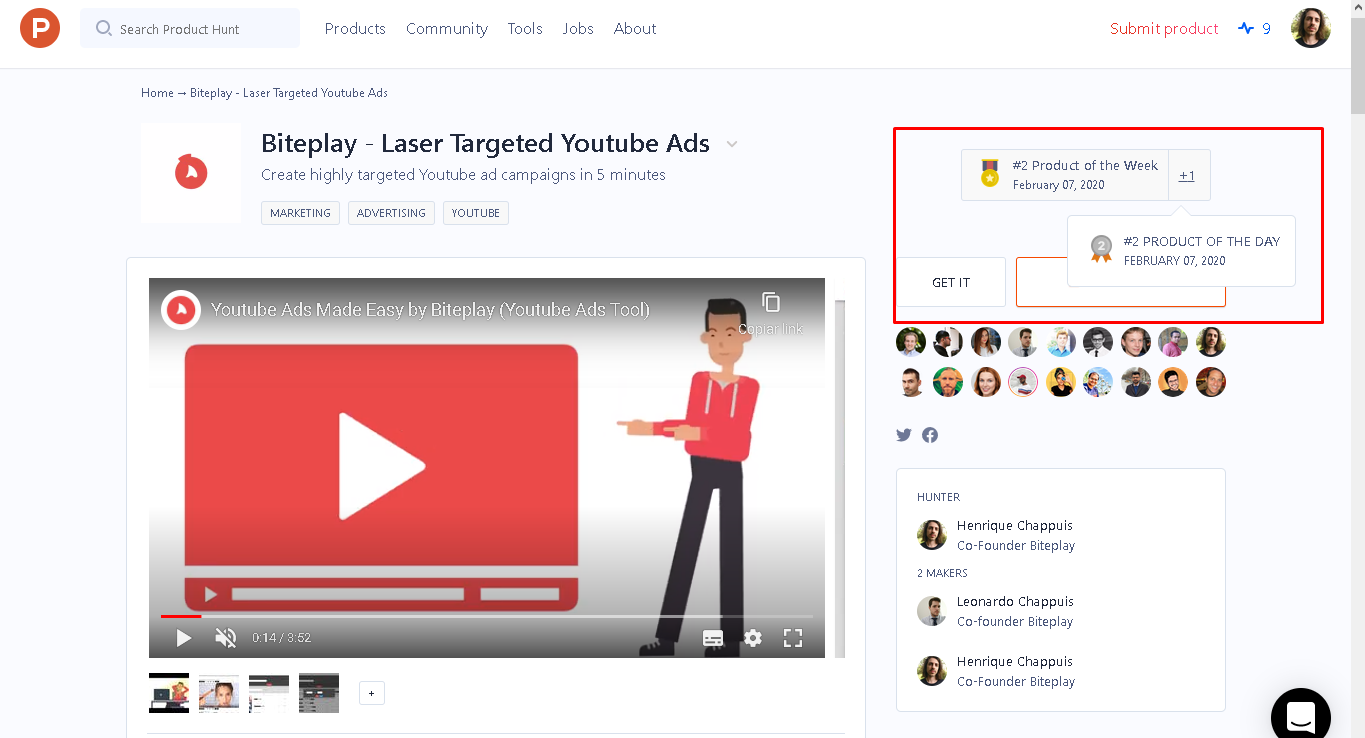Click Submit product link
Screen dimensions: 1365x738
coord(1164,28)
